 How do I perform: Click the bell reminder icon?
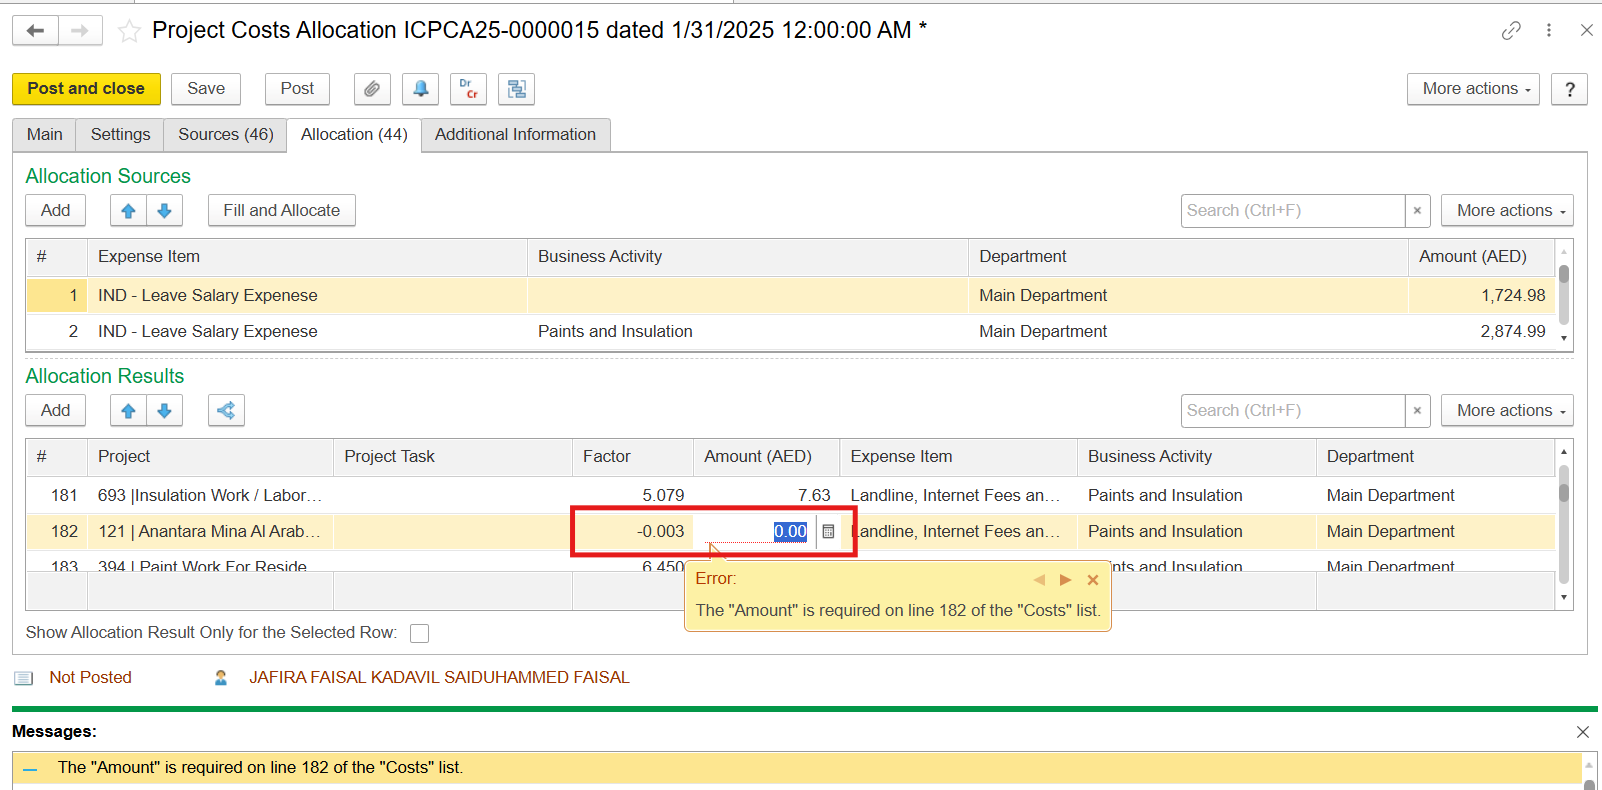(420, 89)
